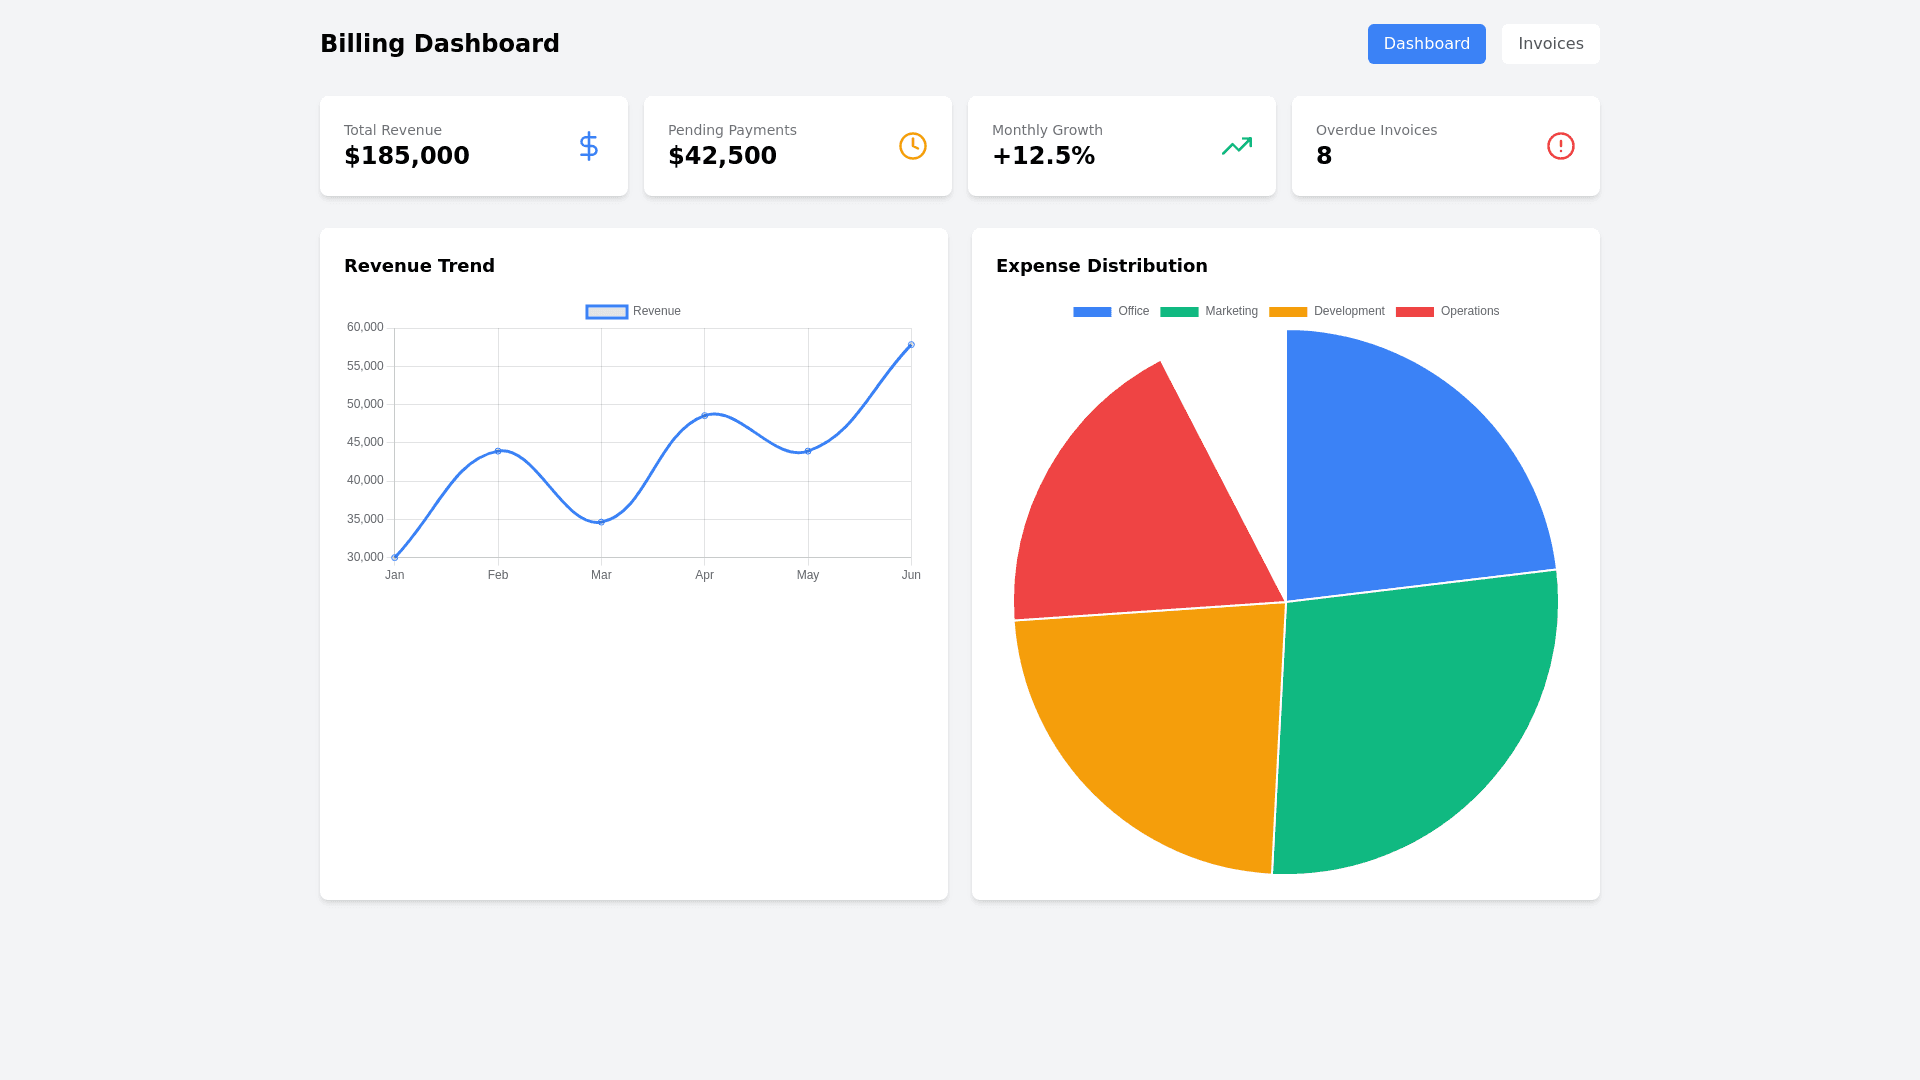Image resolution: width=1920 pixels, height=1080 pixels.
Task: Click the dollar sign revenue icon
Action: [x=589, y=146]
